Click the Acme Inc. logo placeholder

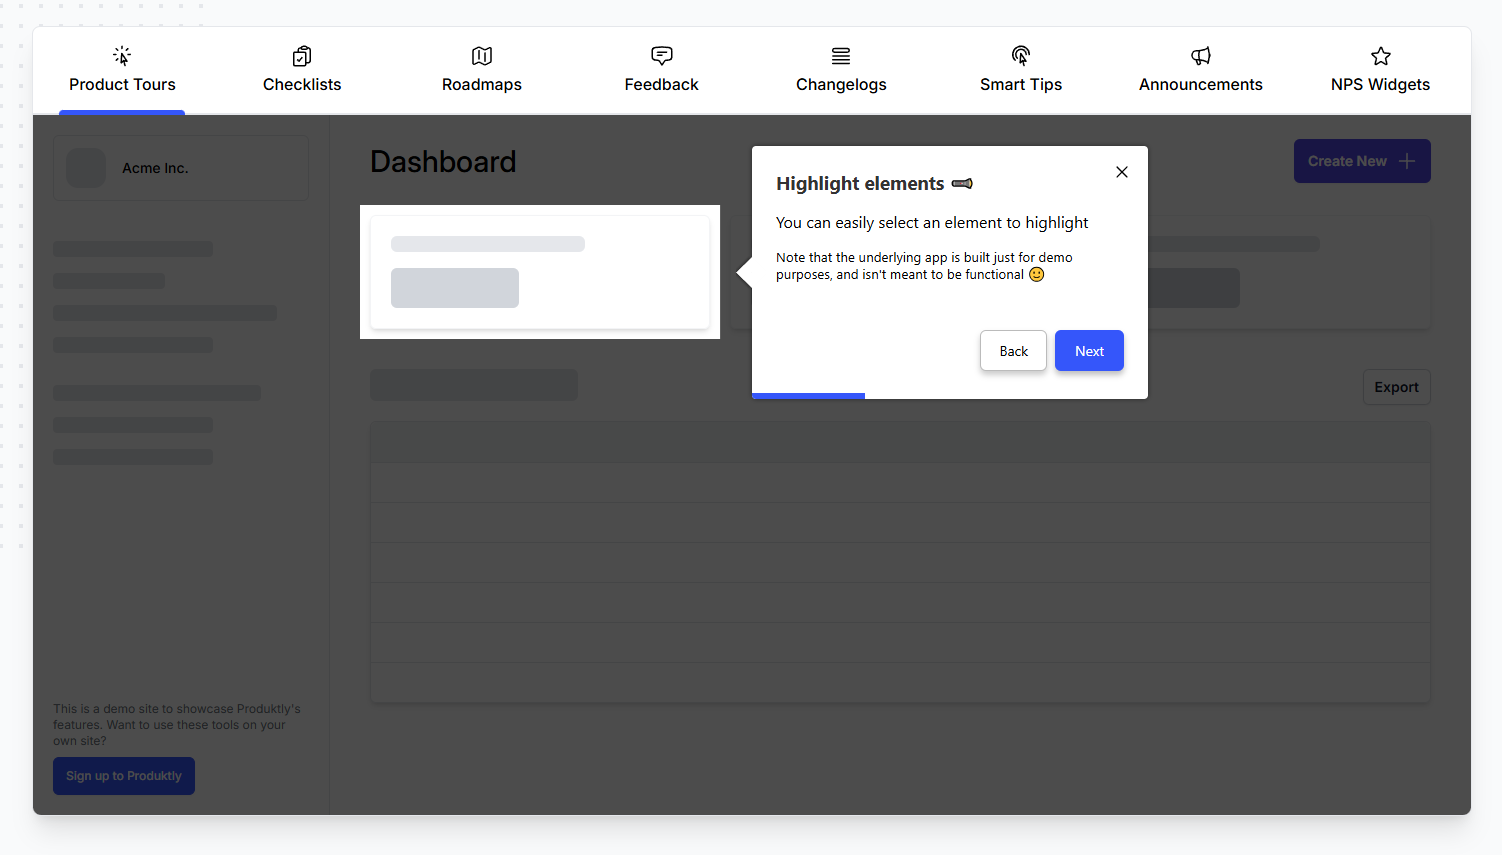(86, 167)
